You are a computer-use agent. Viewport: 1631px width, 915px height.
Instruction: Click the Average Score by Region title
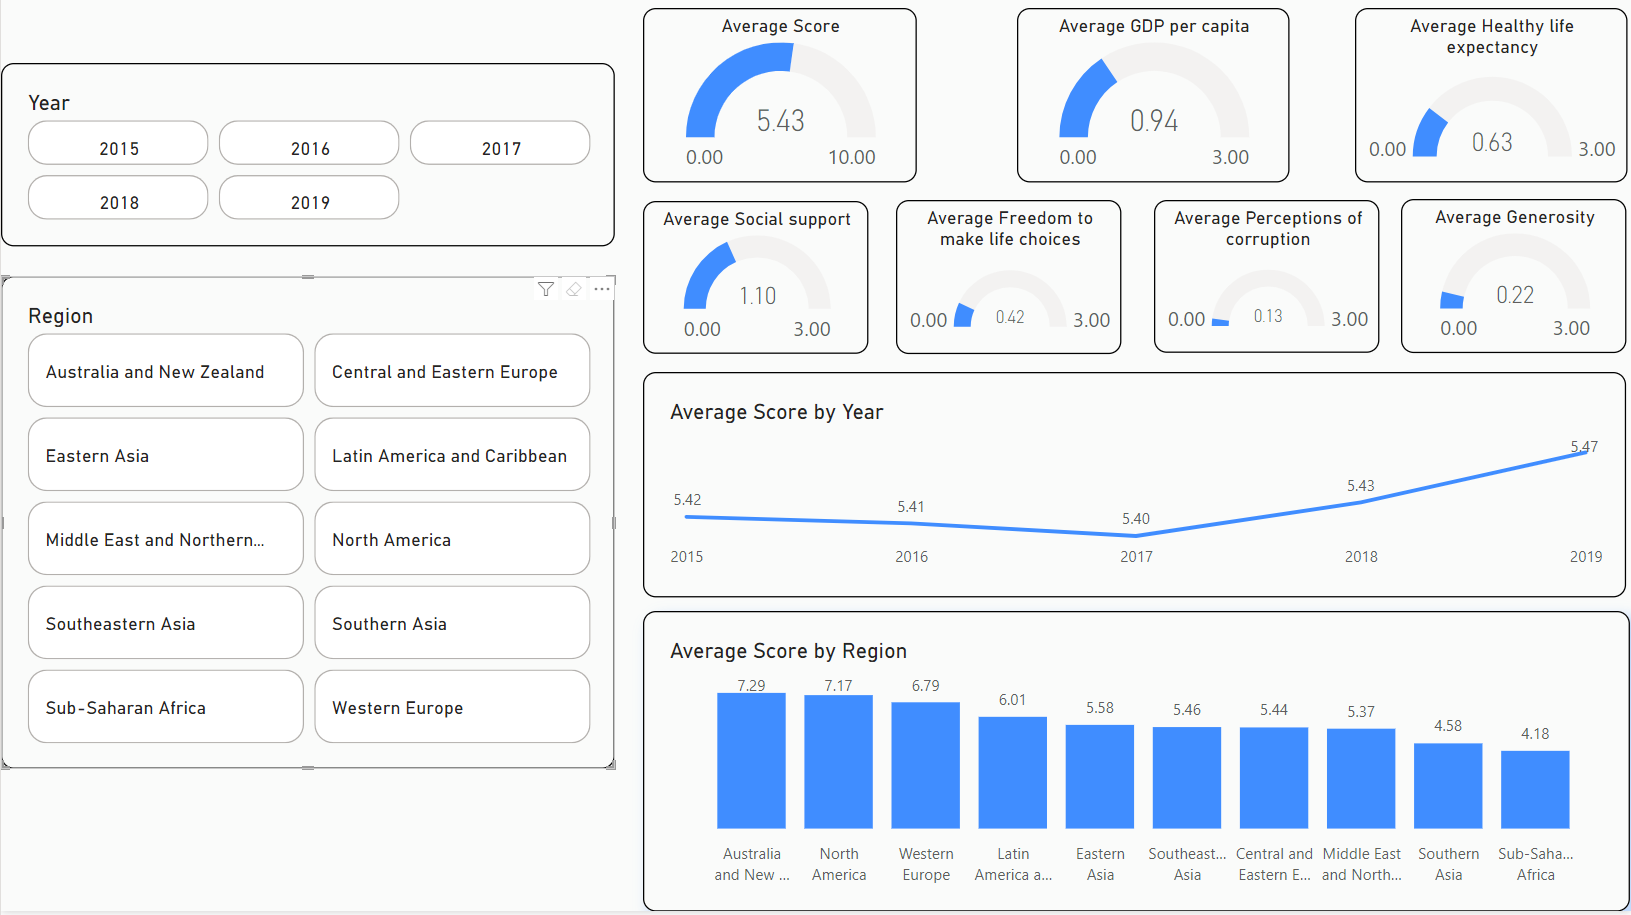788,651
